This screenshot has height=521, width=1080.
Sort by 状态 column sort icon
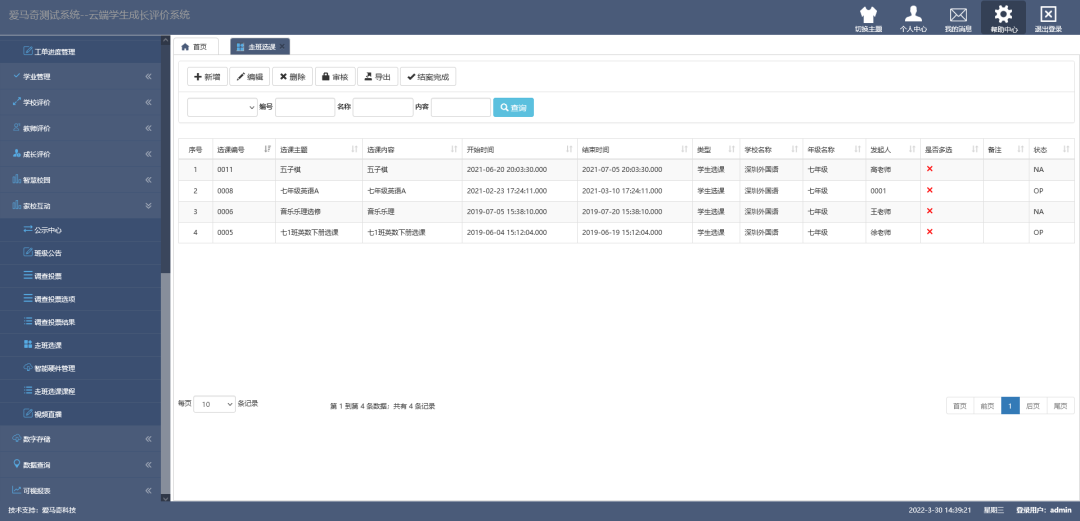coord(1066,150)
